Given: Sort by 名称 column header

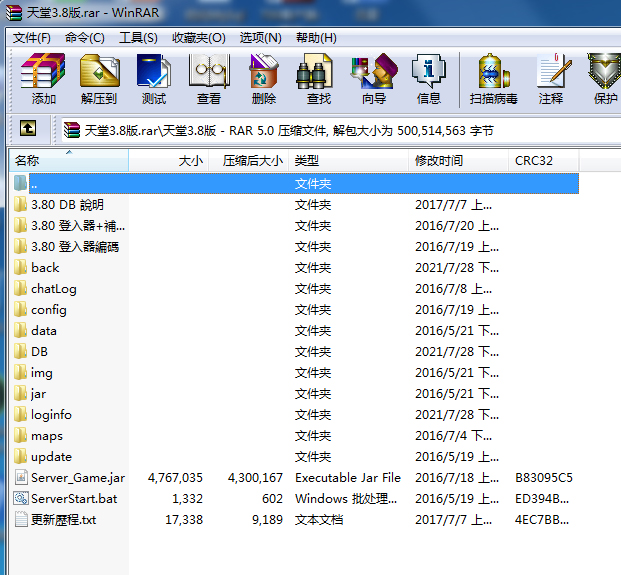Looking at the screenshot, I should click(x=69, y=160).
